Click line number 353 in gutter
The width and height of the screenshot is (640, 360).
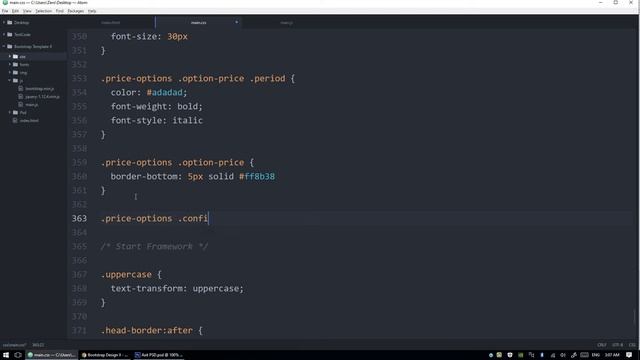79,78
